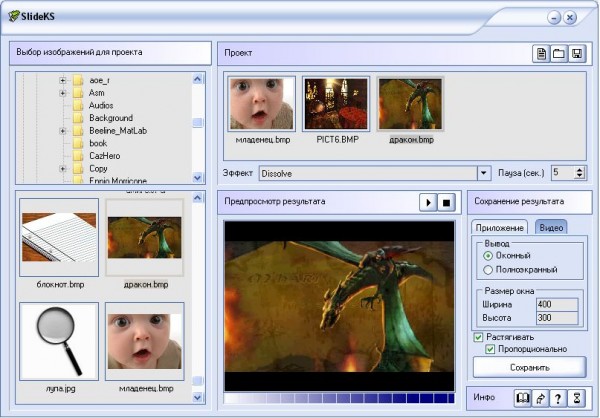Select the PICT6.BMP thumbnail in project
600x418 pixels.
[336, 103]
